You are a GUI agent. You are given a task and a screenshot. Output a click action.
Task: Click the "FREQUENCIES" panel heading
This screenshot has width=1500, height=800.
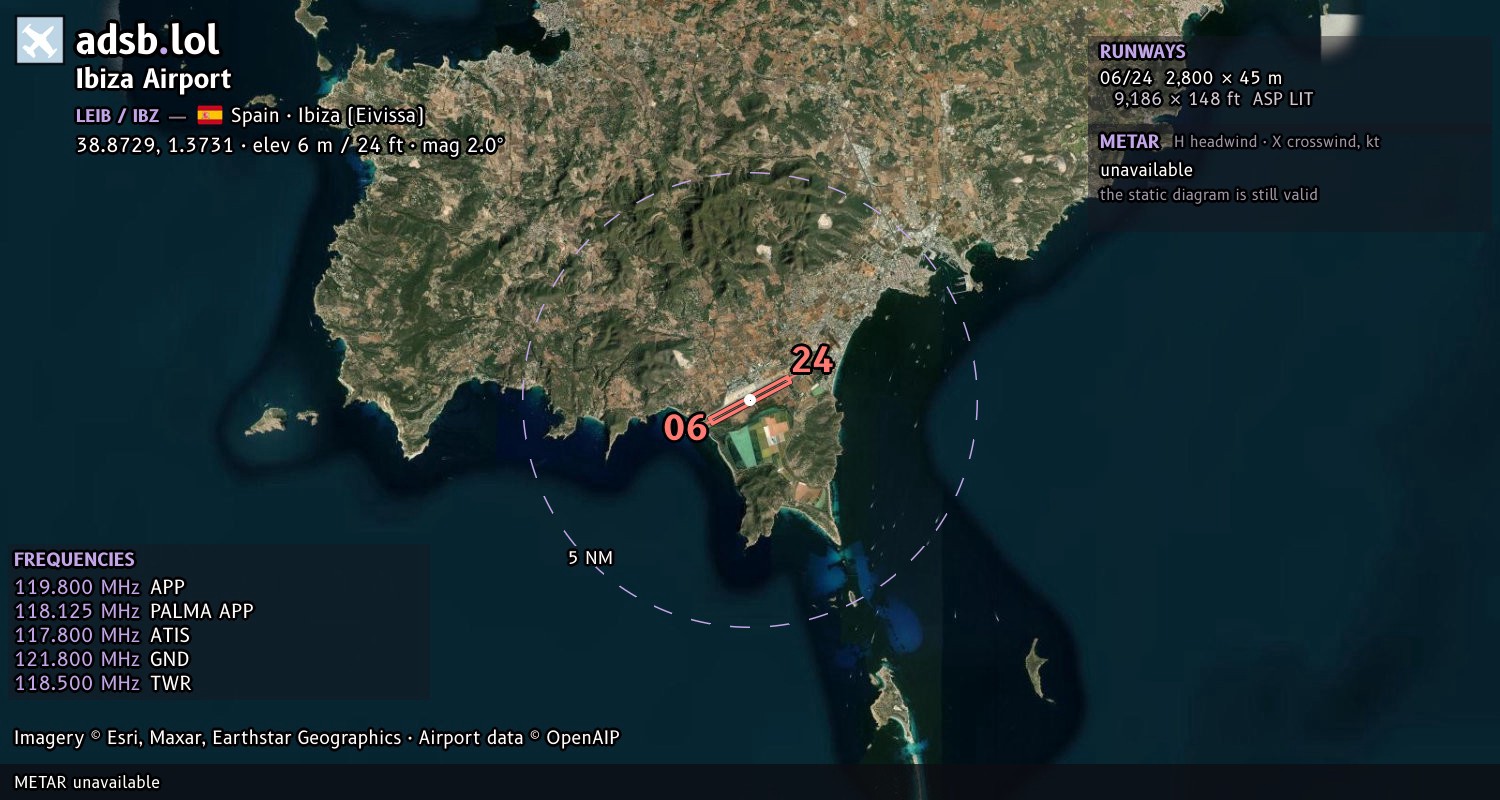[74, 560]
